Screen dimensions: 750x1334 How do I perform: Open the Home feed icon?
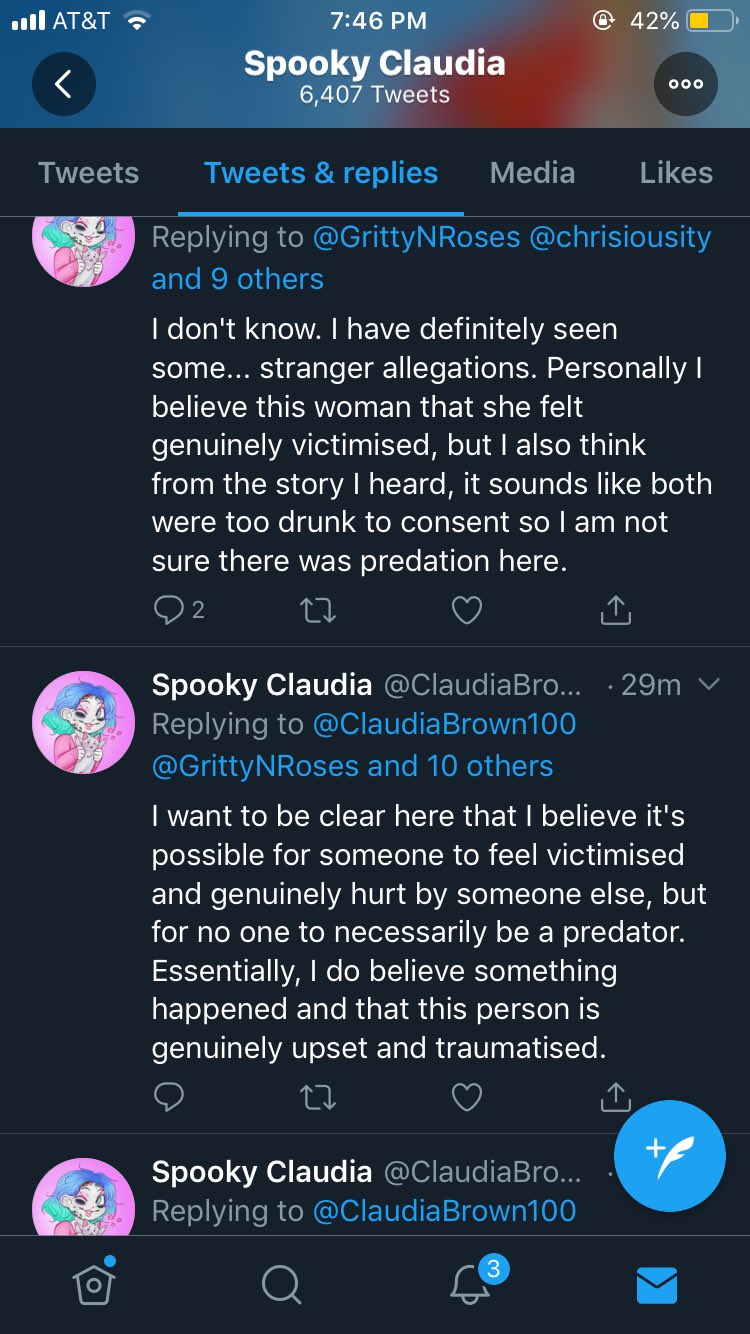point(93,1283)
